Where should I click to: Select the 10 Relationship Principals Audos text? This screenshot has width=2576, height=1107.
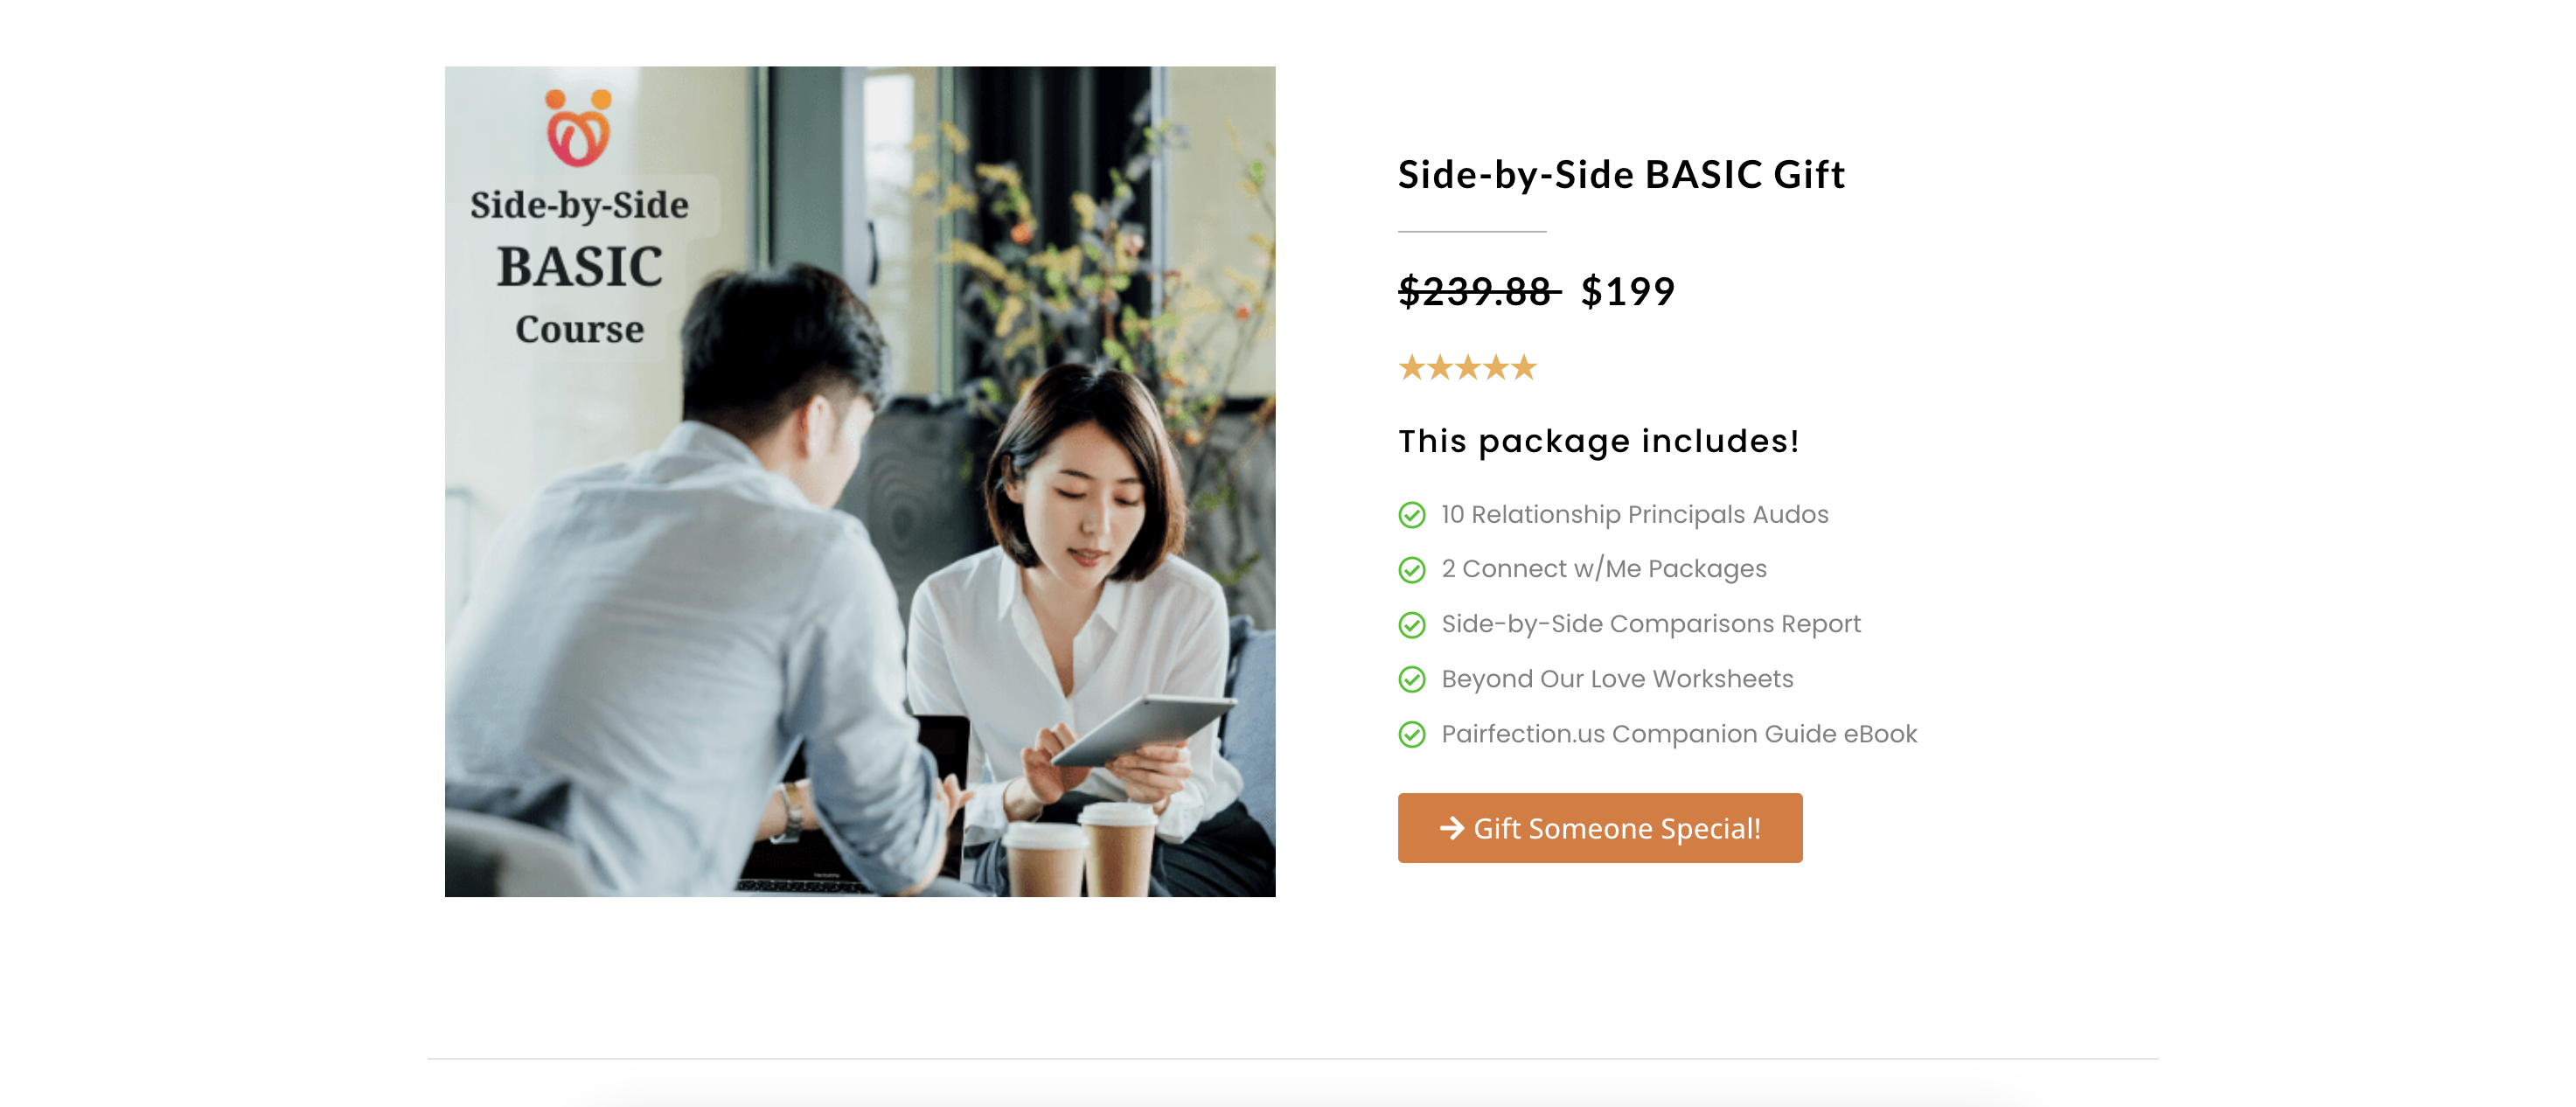coord(1634,514)
